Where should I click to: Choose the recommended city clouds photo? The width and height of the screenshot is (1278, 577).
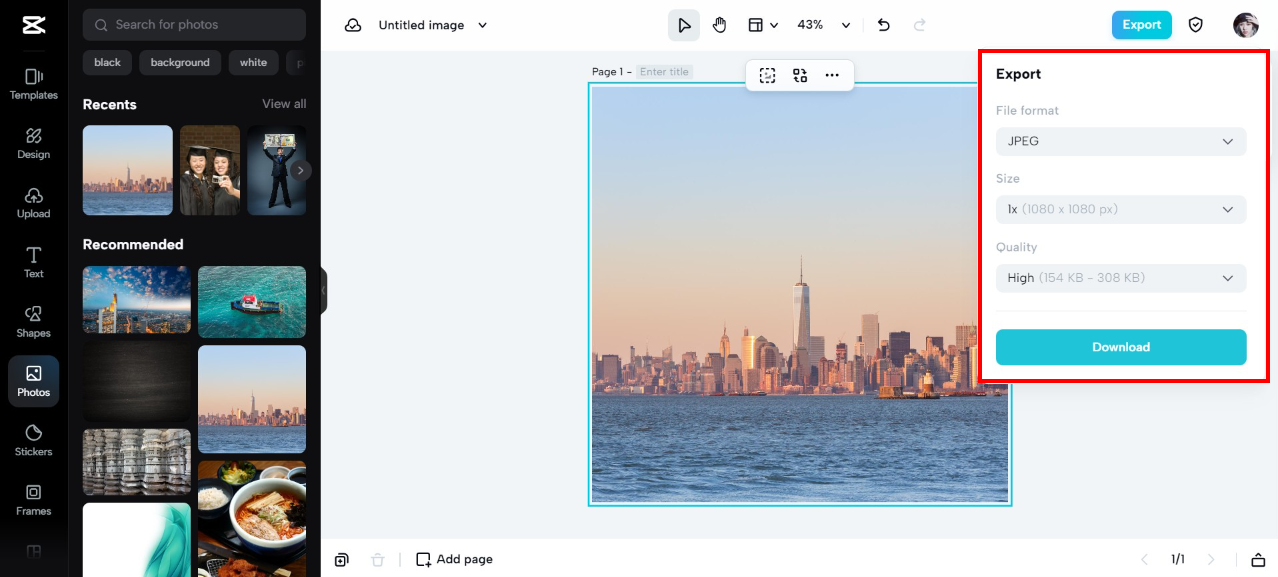pyautogui.click(x=137, y=300)
